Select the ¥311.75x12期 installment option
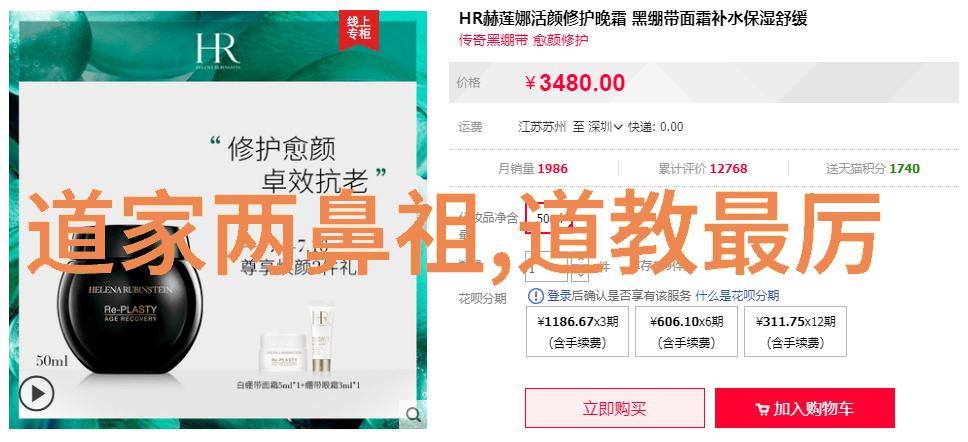 pos(795,332)
